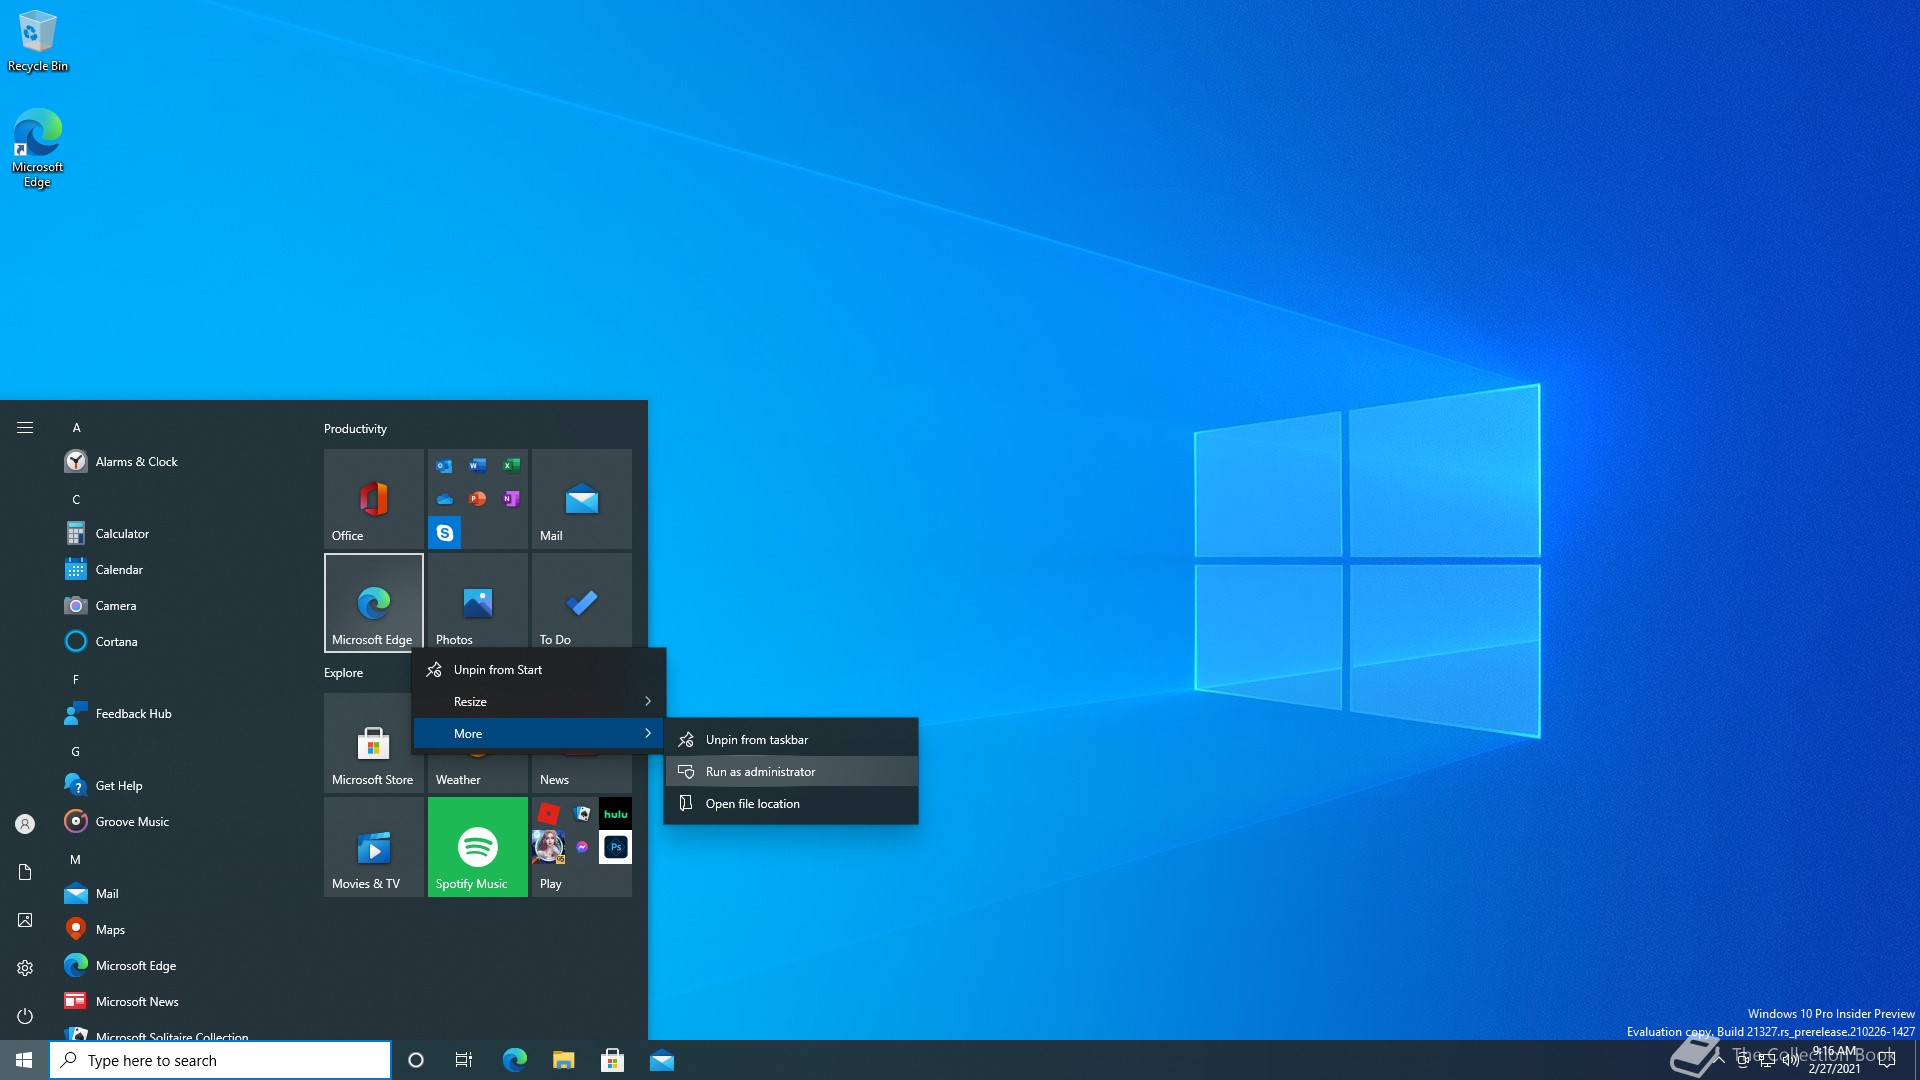
Task: Select Unpin from Start
Action: tap(539, 669)
